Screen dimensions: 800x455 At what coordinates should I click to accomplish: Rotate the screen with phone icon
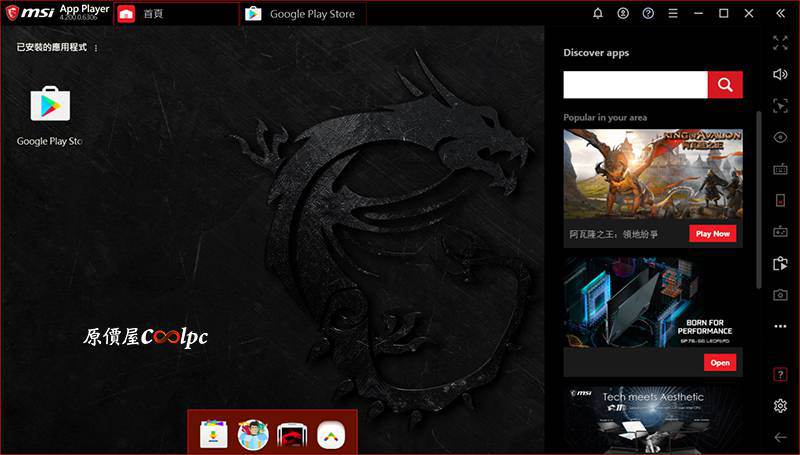point(780,200)
